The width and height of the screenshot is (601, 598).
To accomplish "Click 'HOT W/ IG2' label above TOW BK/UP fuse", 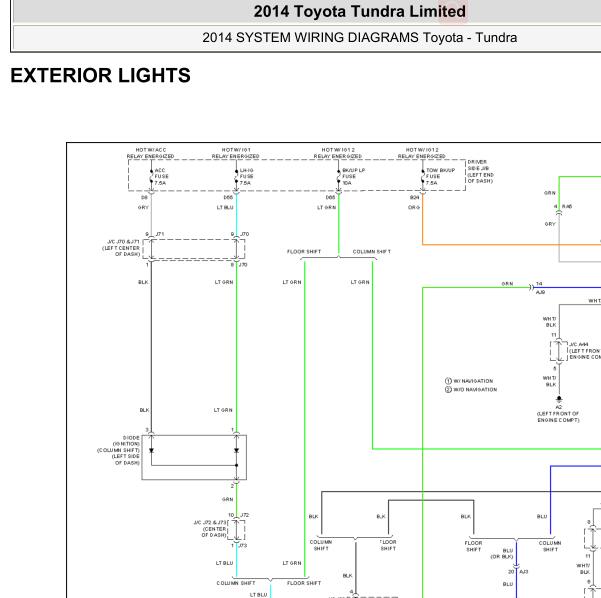I will [422, 150].
